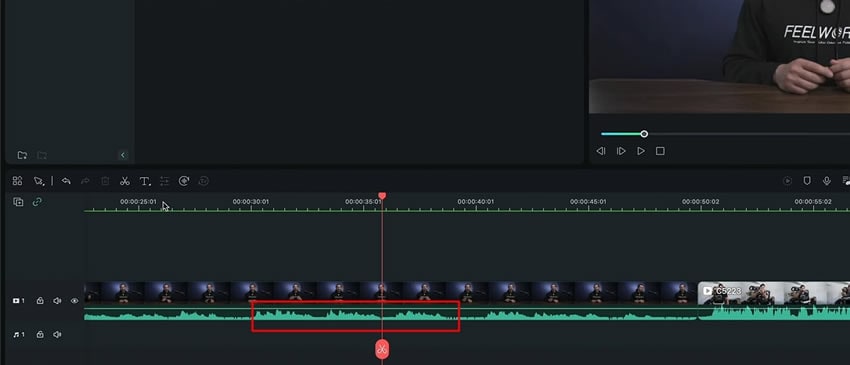
Task: Mute audio track 1
Action: point(57,335)
